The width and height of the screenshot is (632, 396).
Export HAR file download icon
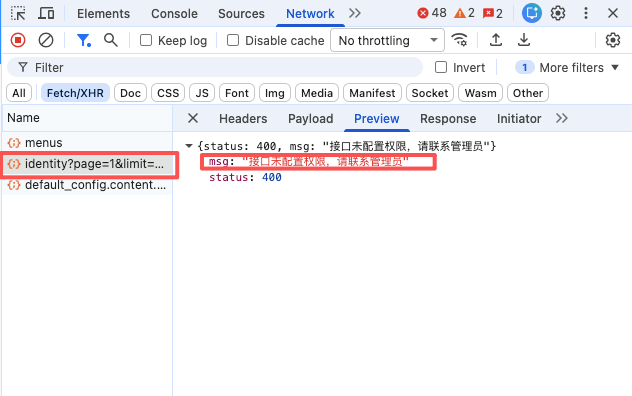[x=524, y=40]
